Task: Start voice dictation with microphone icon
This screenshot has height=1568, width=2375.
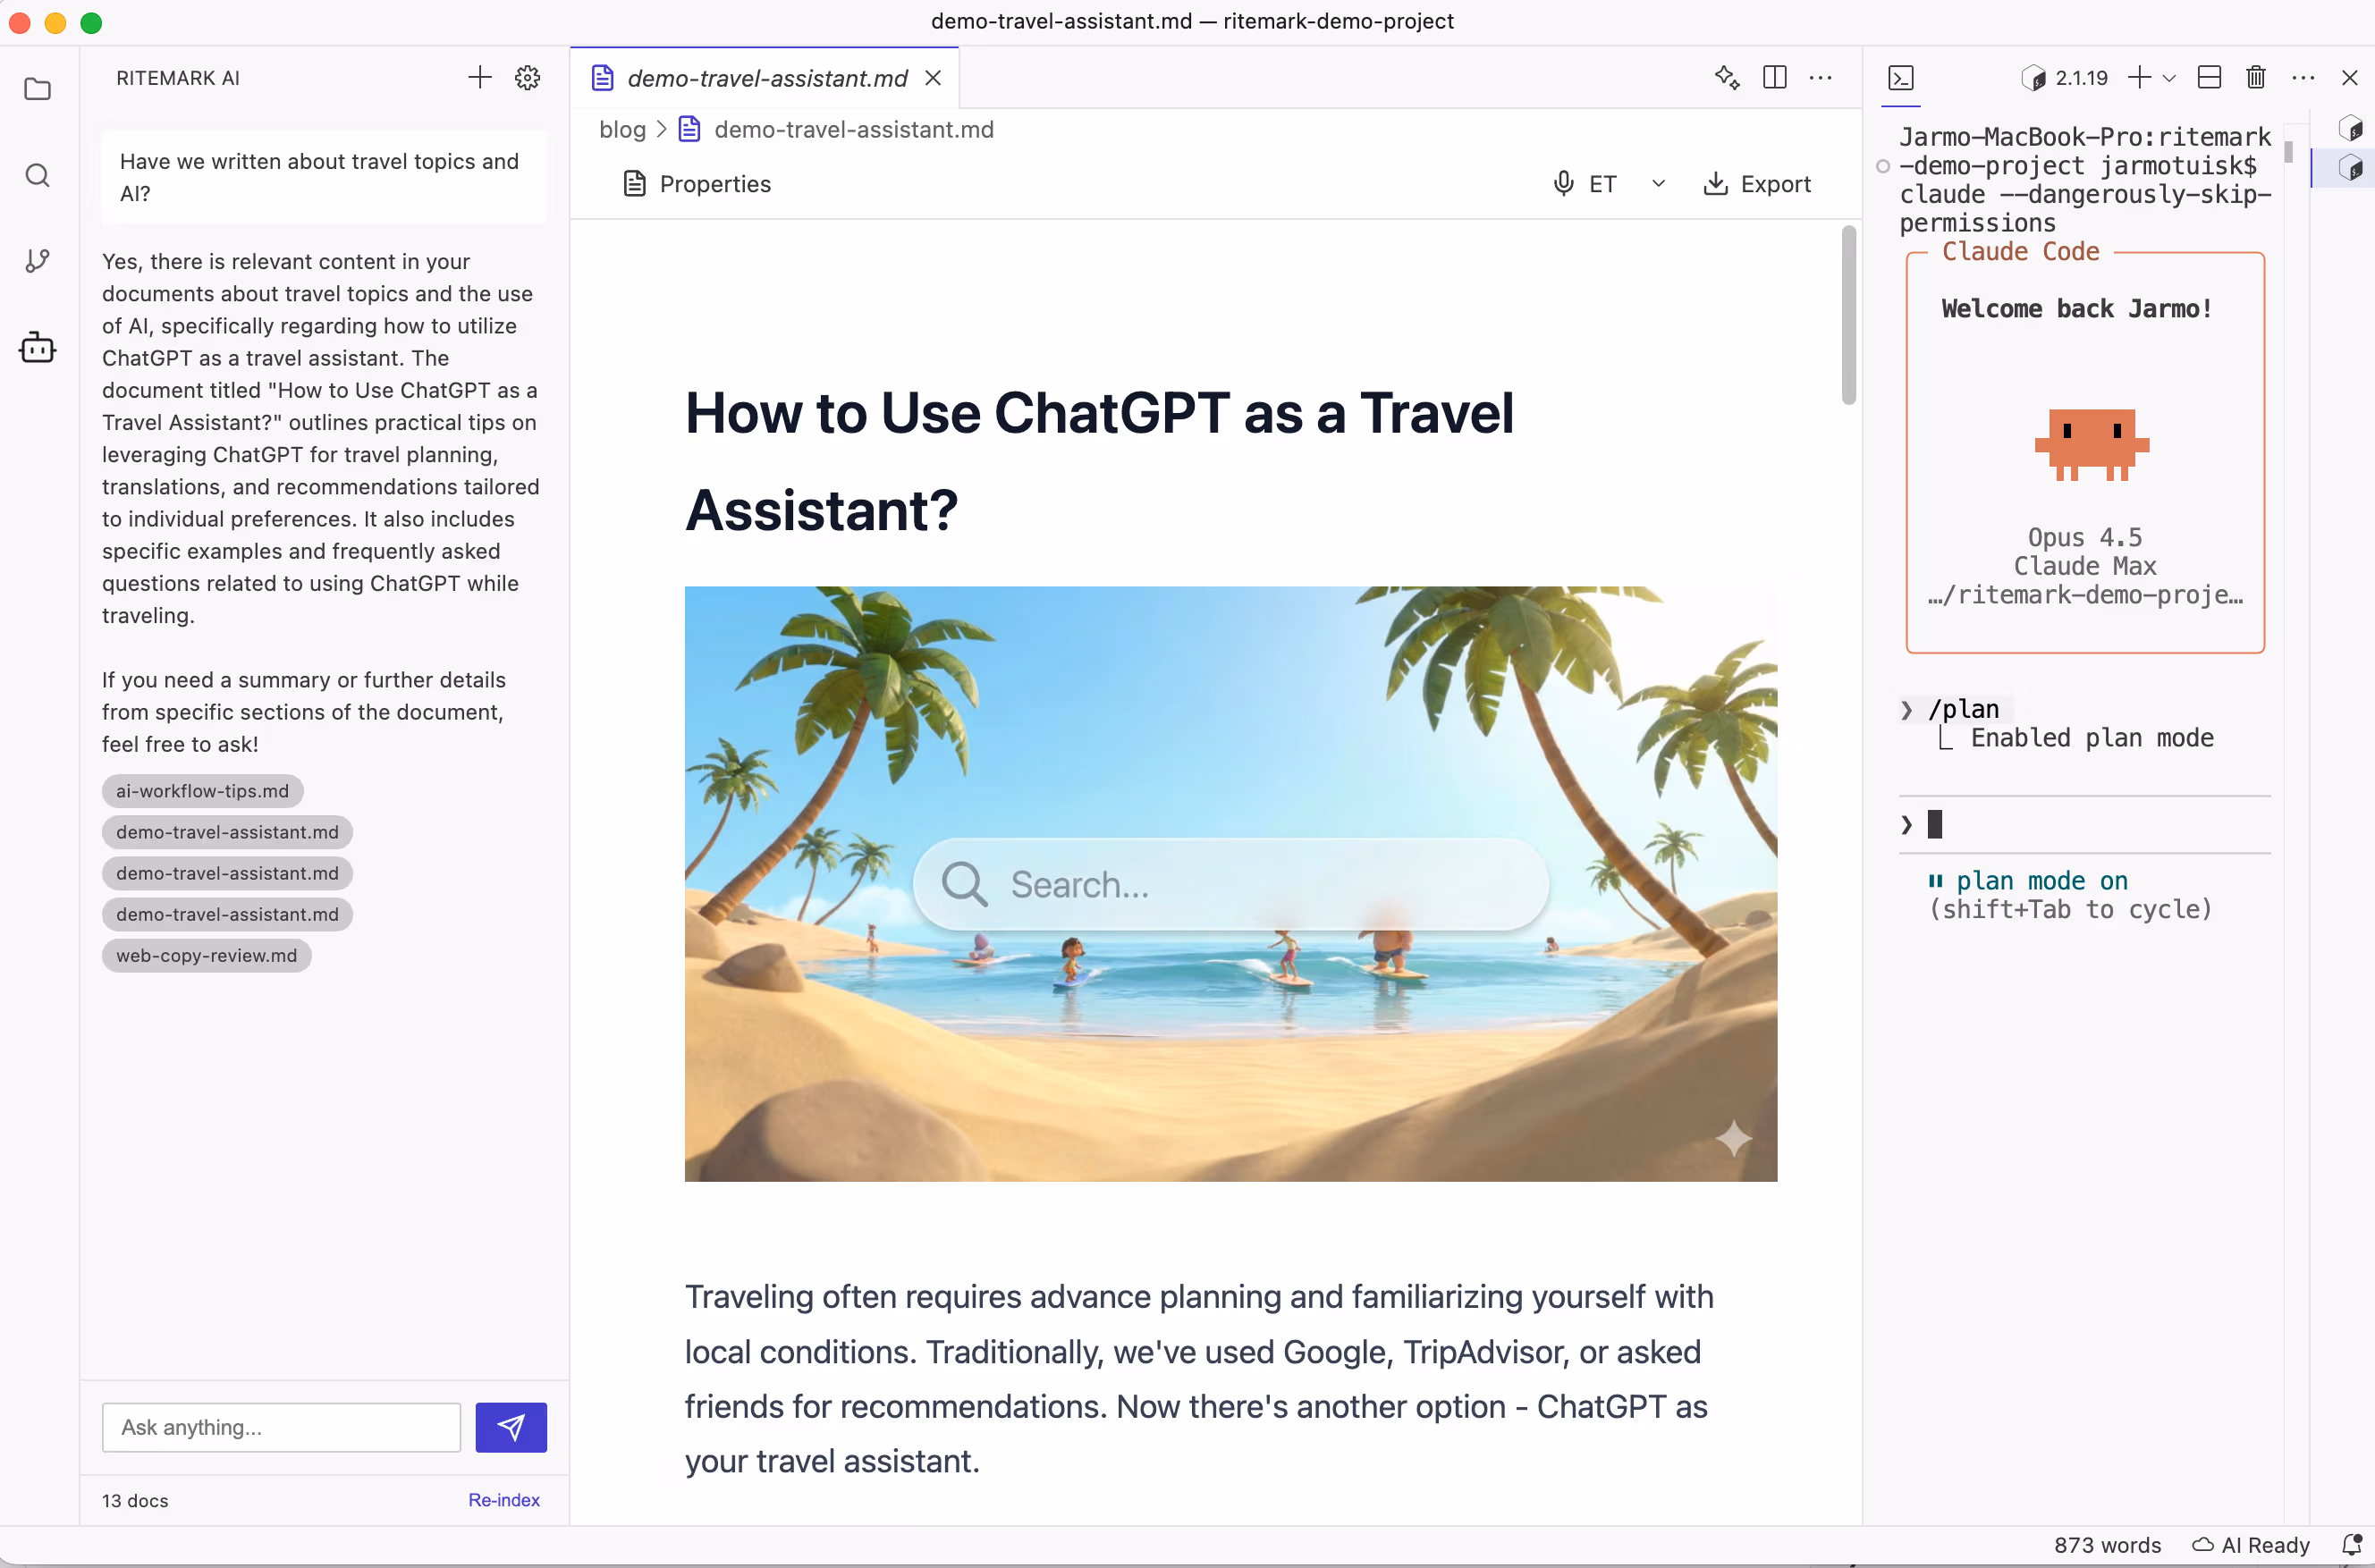Action: [x=1562, y=183]
